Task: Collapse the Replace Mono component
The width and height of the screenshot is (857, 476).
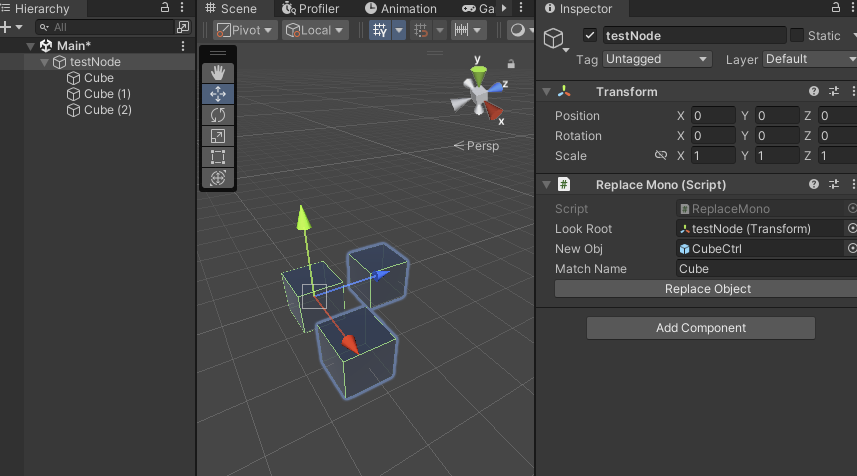Action: click(x=546, y=185)
